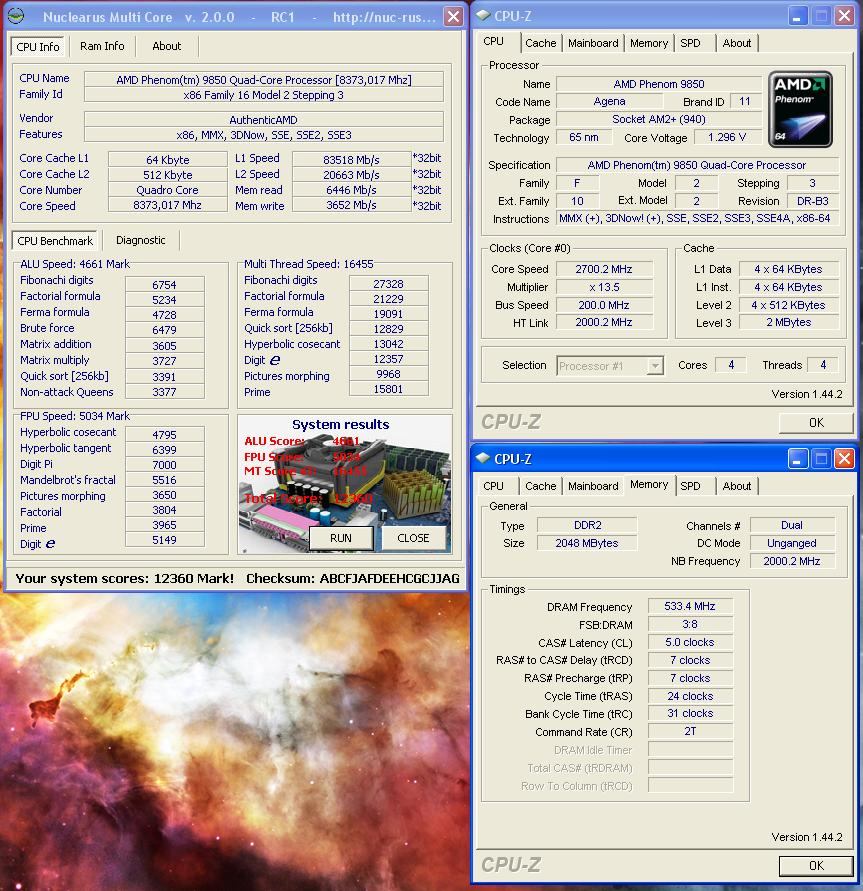Open the Mainboard tab in the lower CPU-Z window

(593, 486)
